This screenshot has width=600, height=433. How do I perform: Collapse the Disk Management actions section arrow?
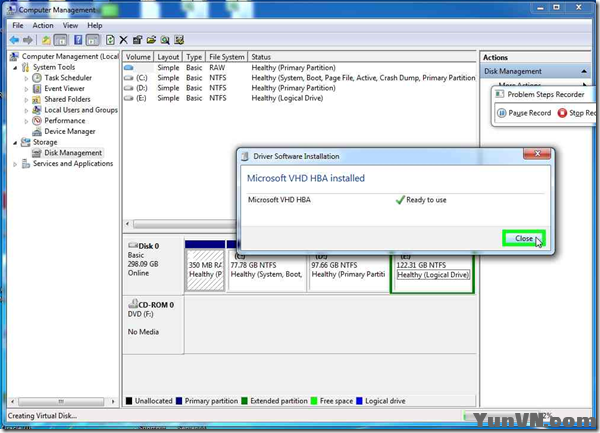(x=584, y=71)
